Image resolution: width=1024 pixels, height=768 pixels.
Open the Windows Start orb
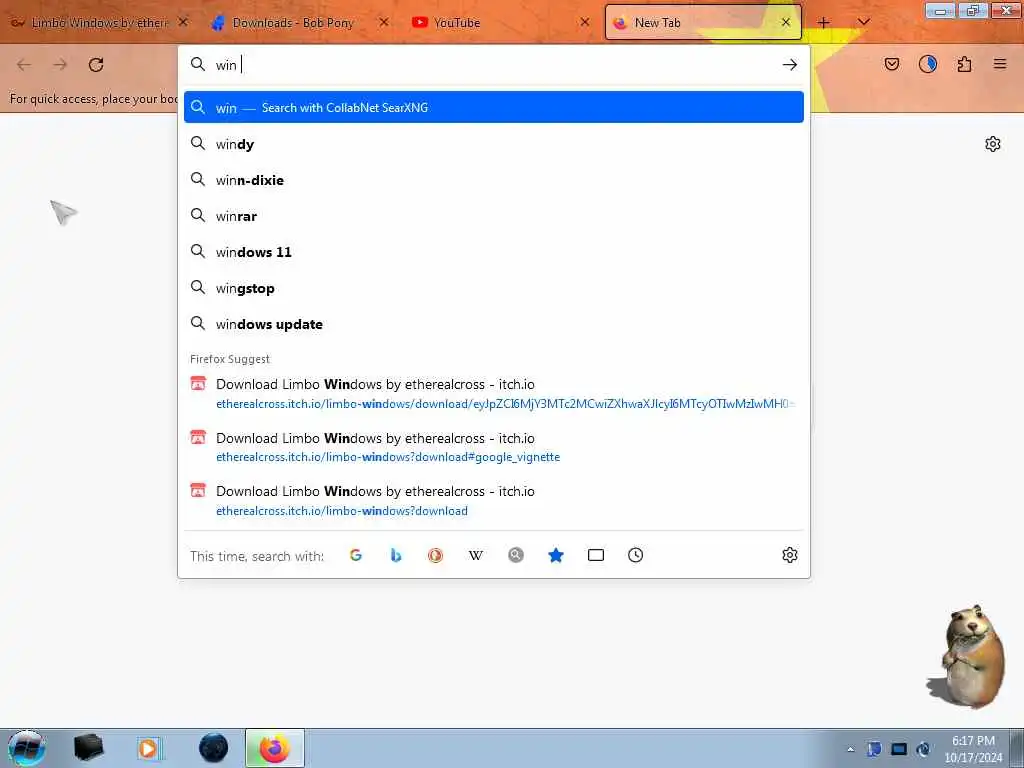[27, 748]
